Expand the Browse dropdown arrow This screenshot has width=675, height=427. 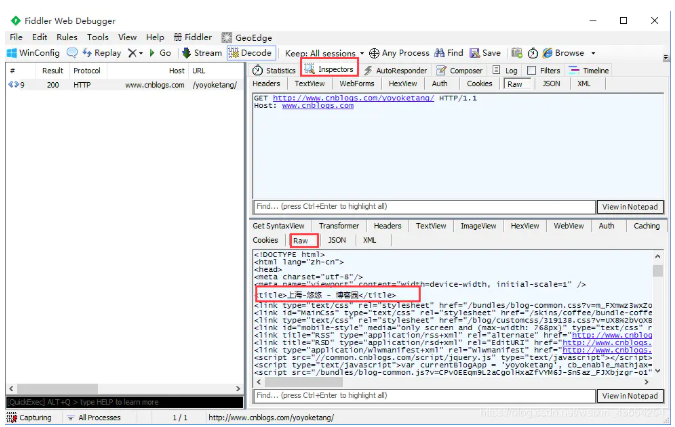(x=593, y=53)
